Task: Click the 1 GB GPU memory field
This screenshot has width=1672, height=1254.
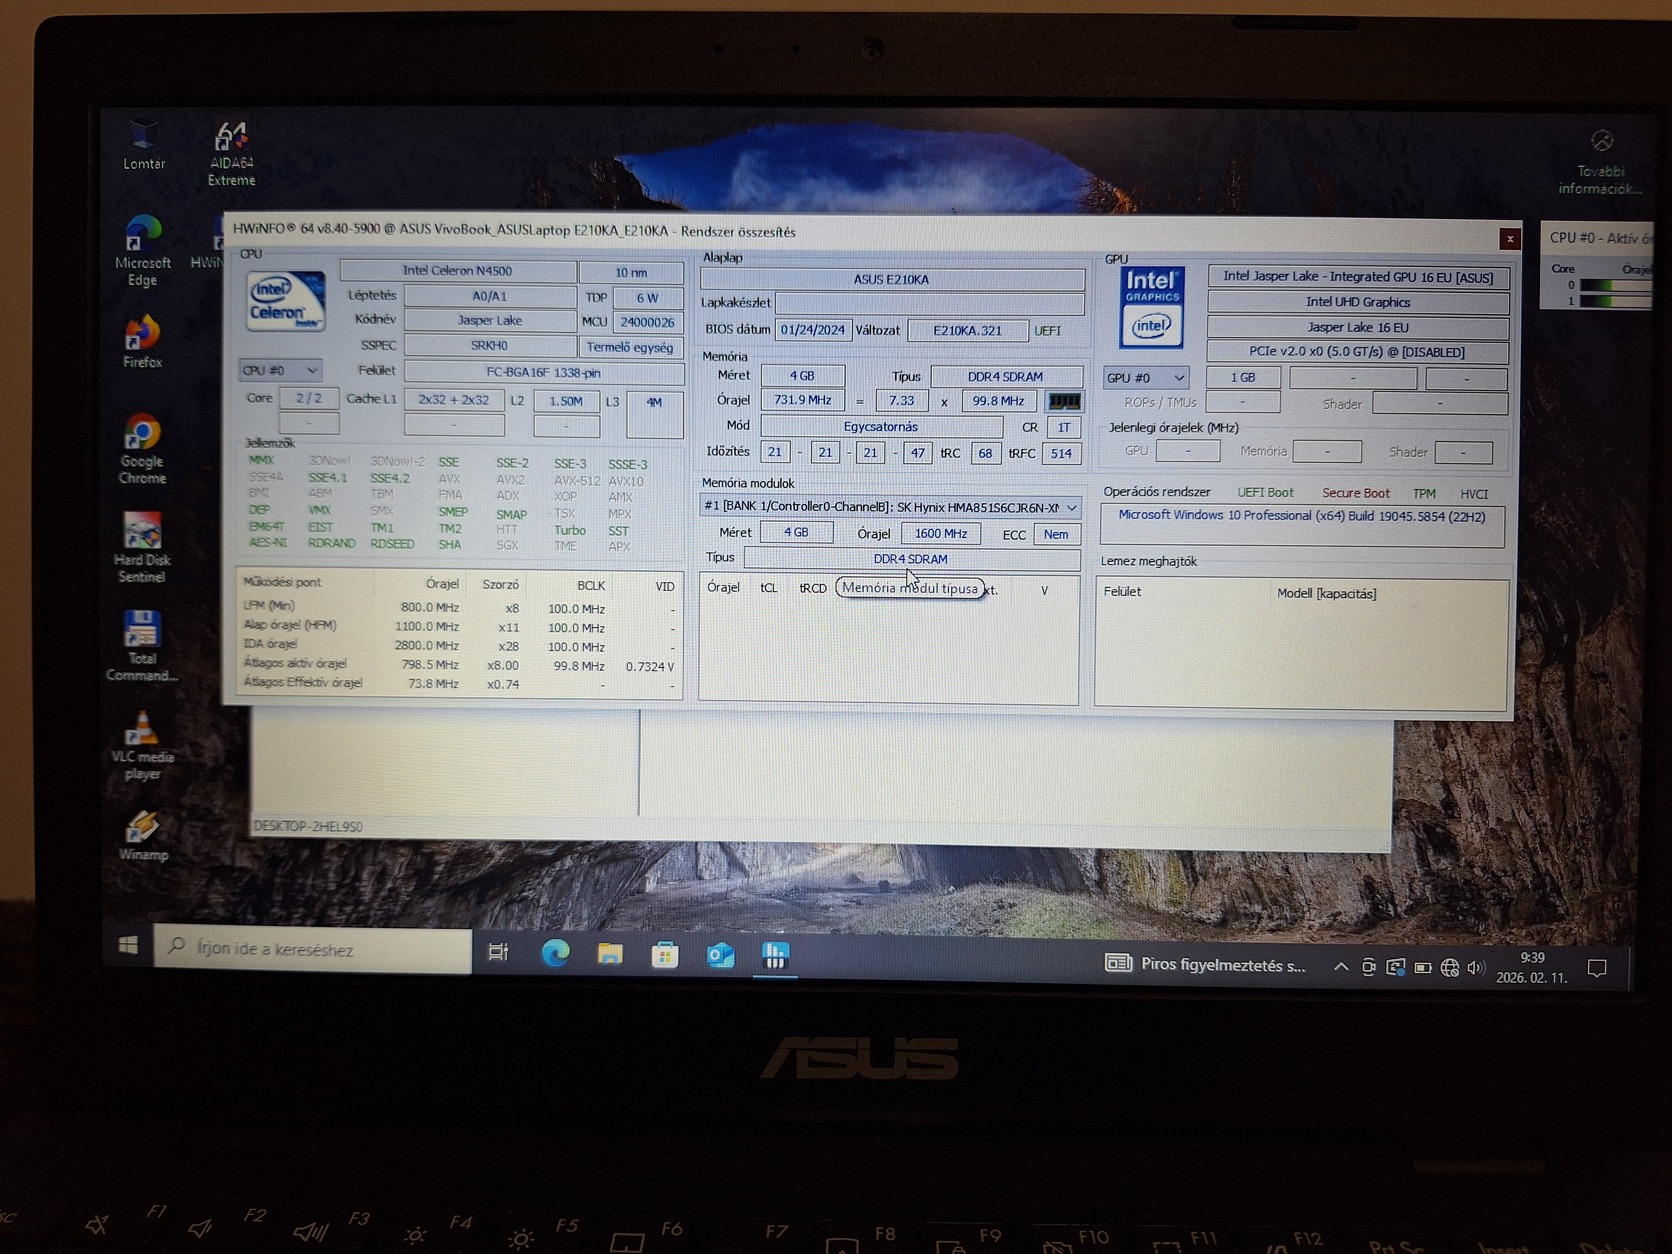Action: point(1242,377)
